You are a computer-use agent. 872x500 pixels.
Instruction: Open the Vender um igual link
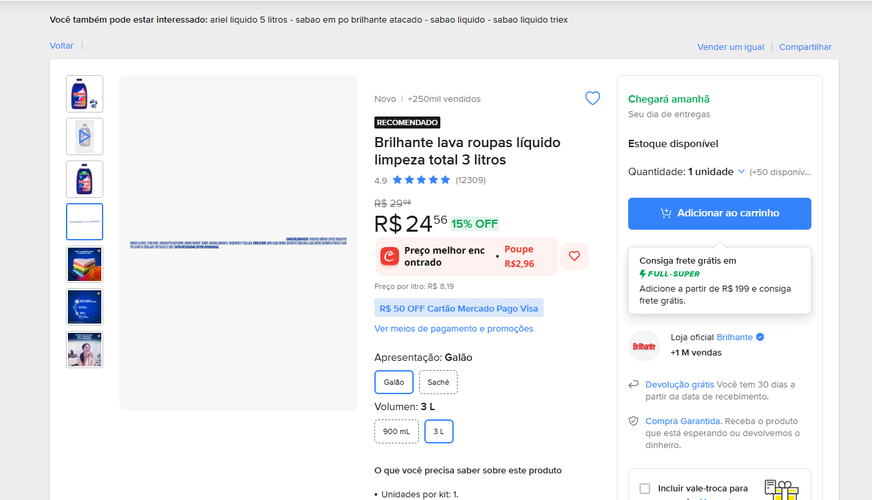coord(731,47)
